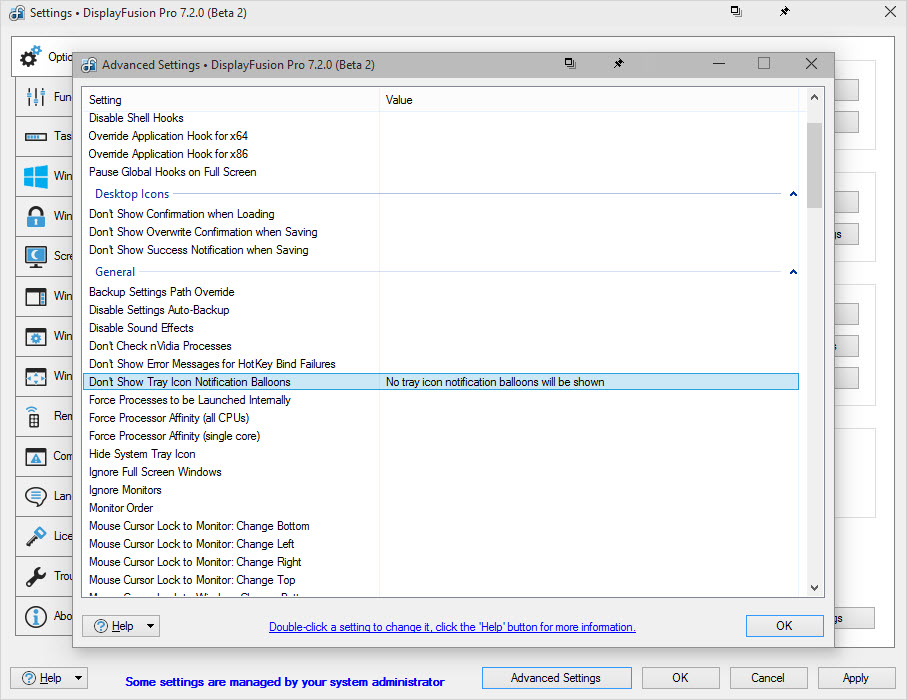Click the About info icon in sidebar

(x=36, y=617)
